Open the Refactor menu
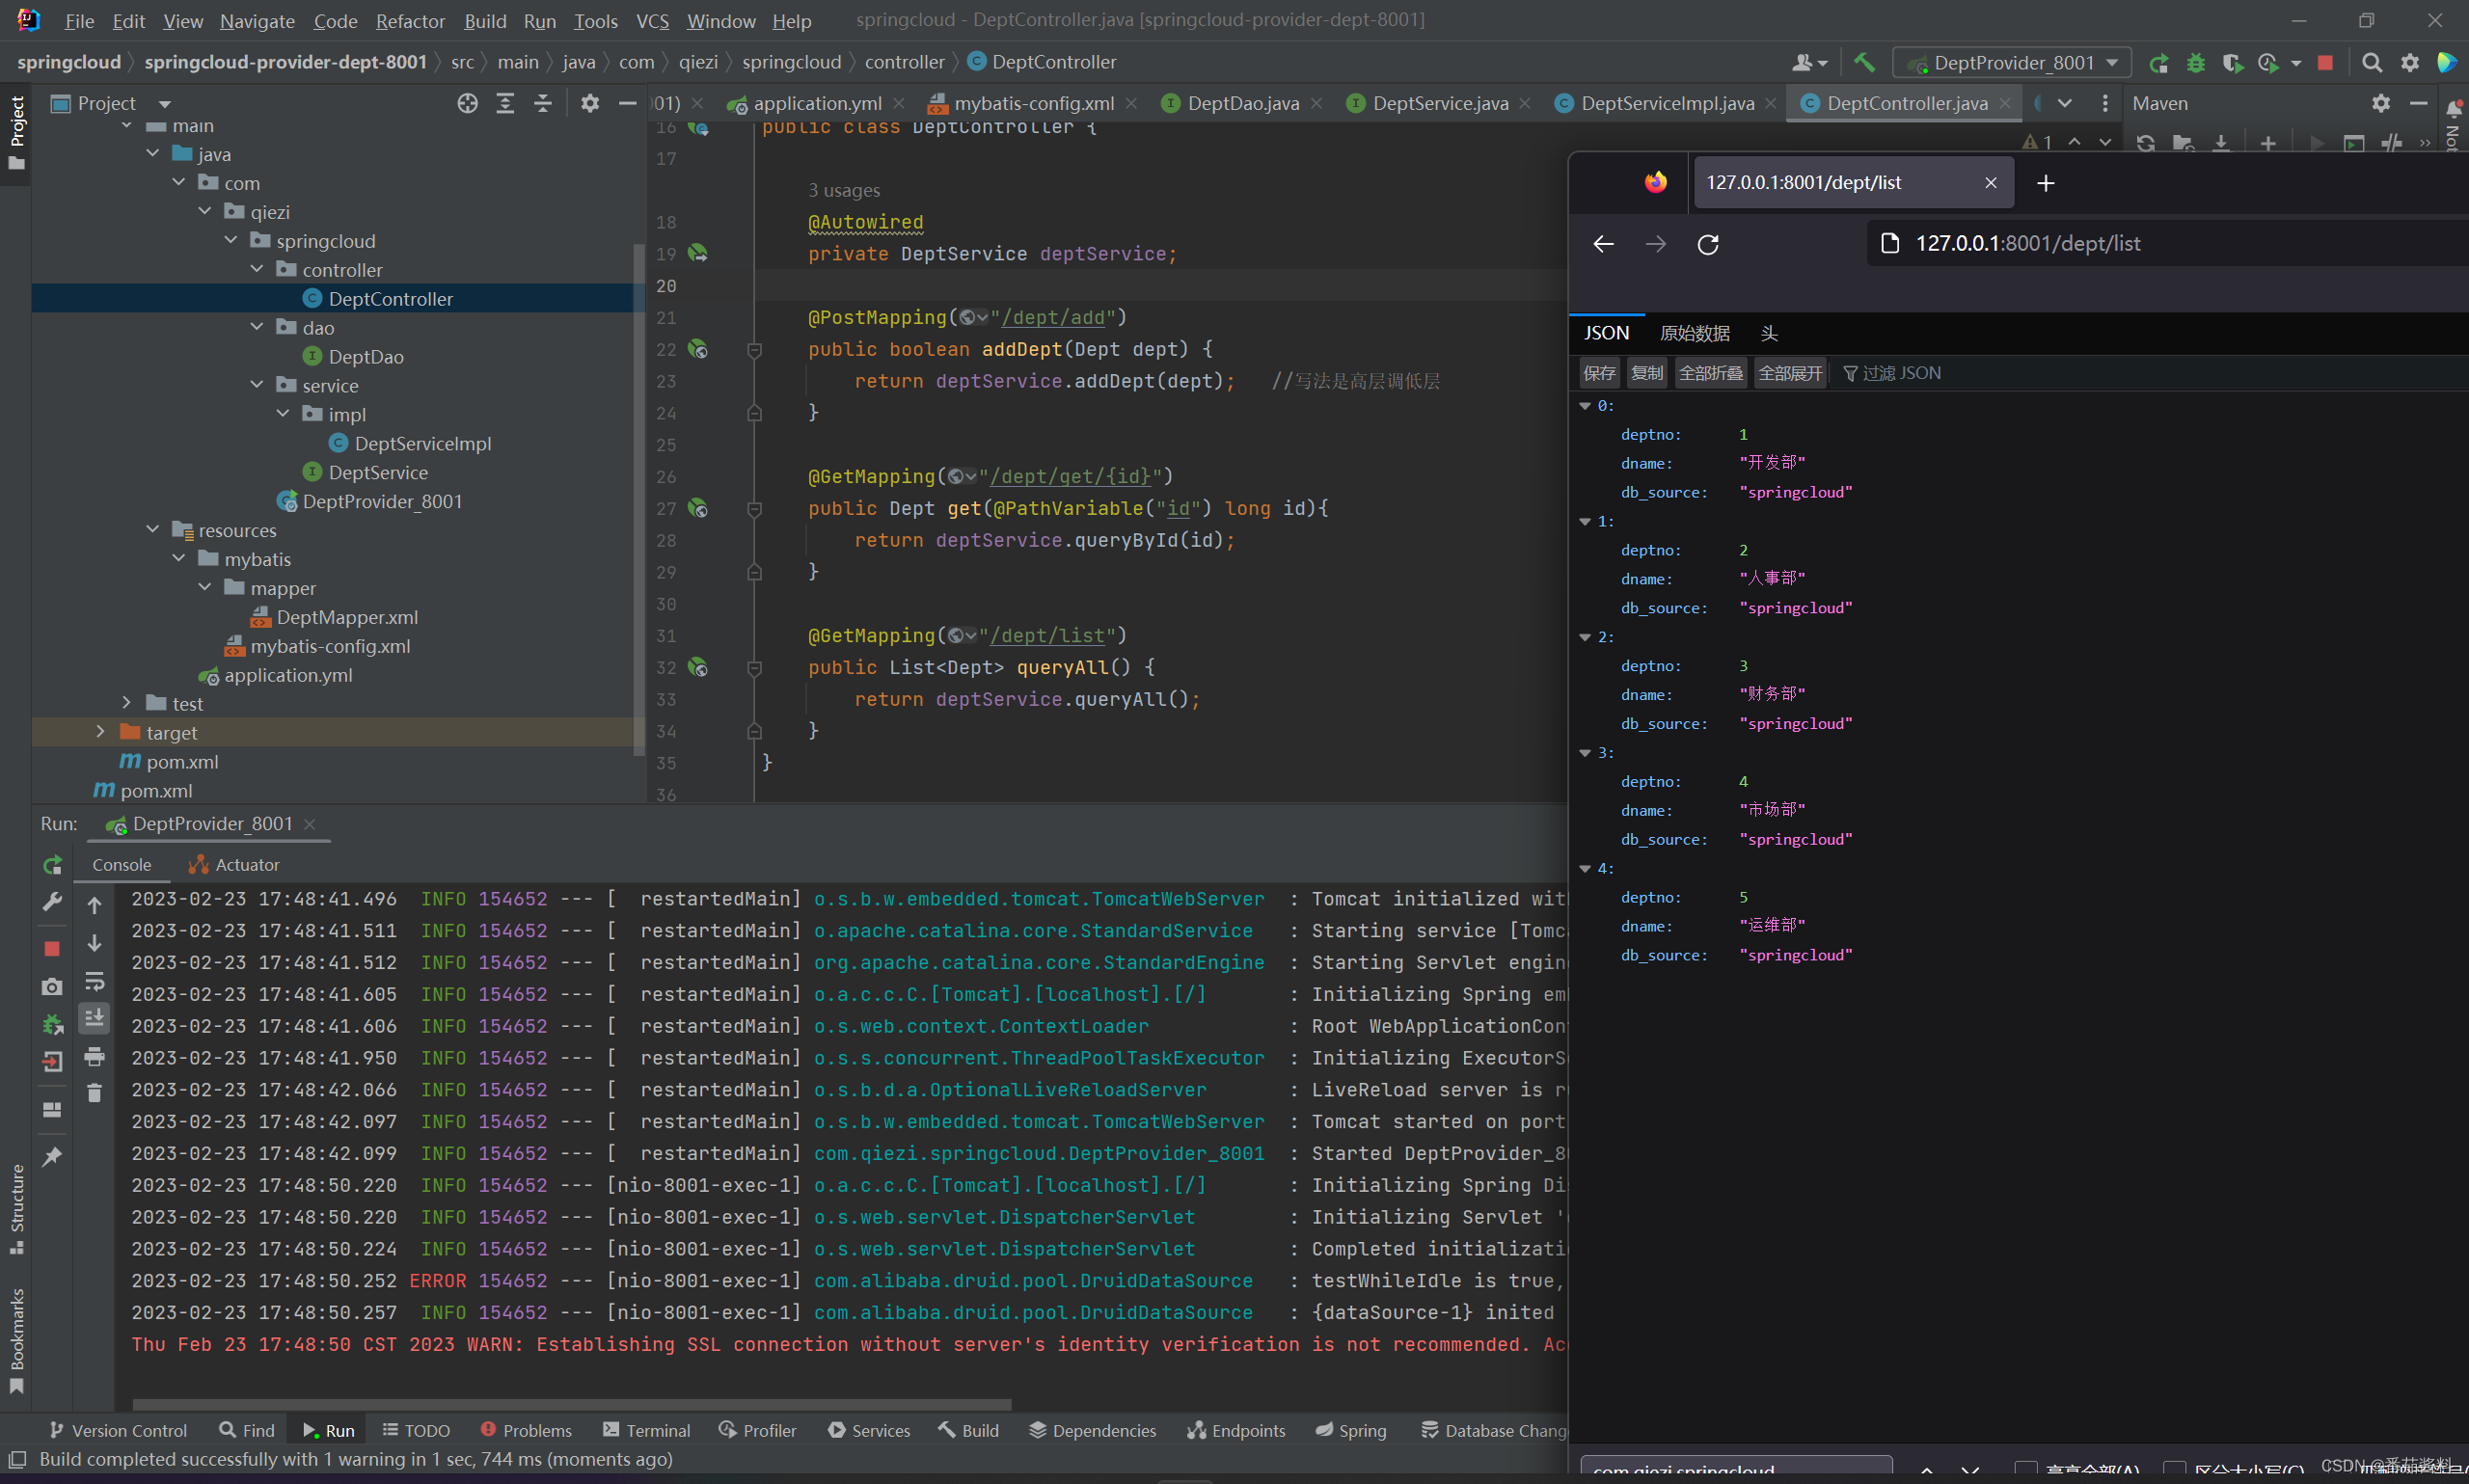The height and width of the screenshot is (1484, 2469). [x=410, y=21]
